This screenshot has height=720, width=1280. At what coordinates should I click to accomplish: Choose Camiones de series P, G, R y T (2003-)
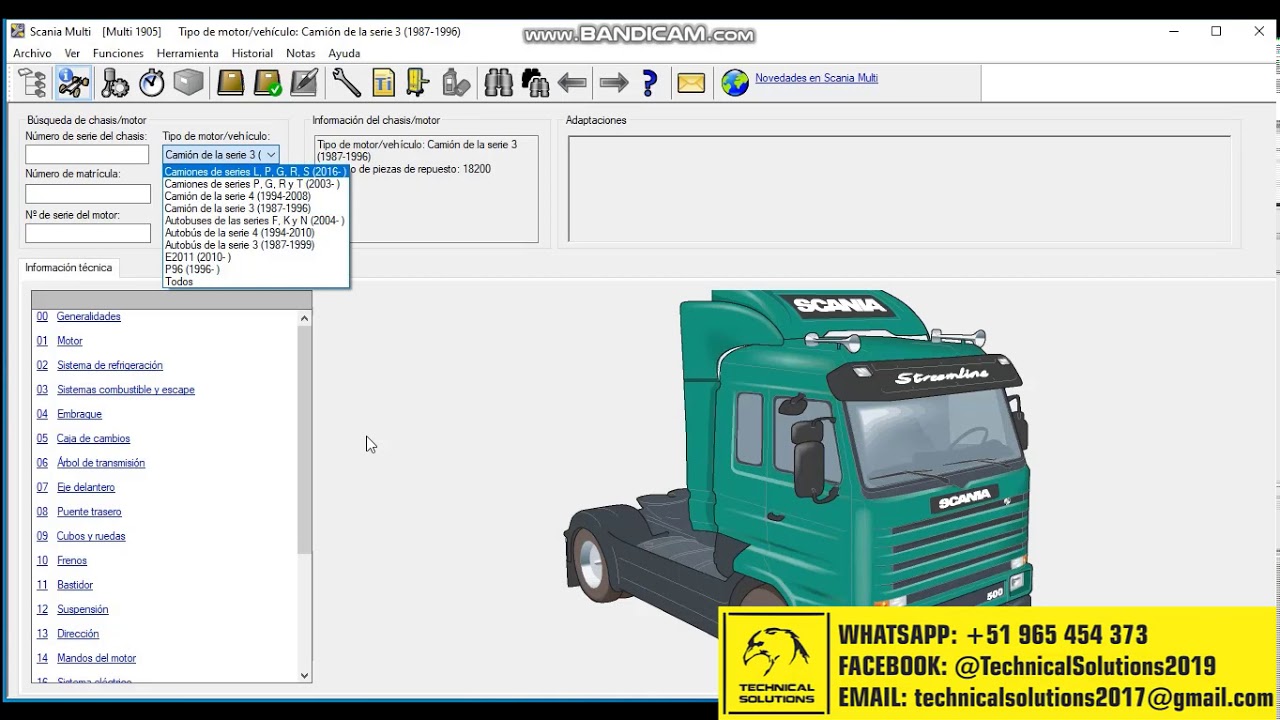[255, 184]
